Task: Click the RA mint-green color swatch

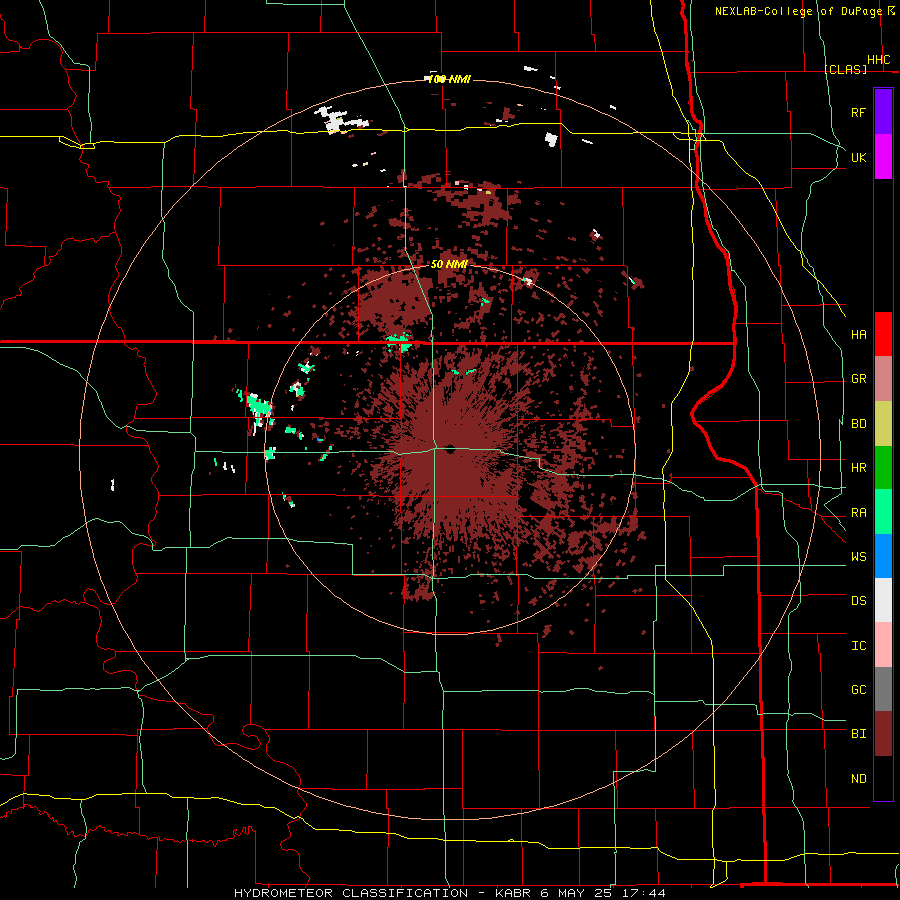Action: (x=883, y=512)
